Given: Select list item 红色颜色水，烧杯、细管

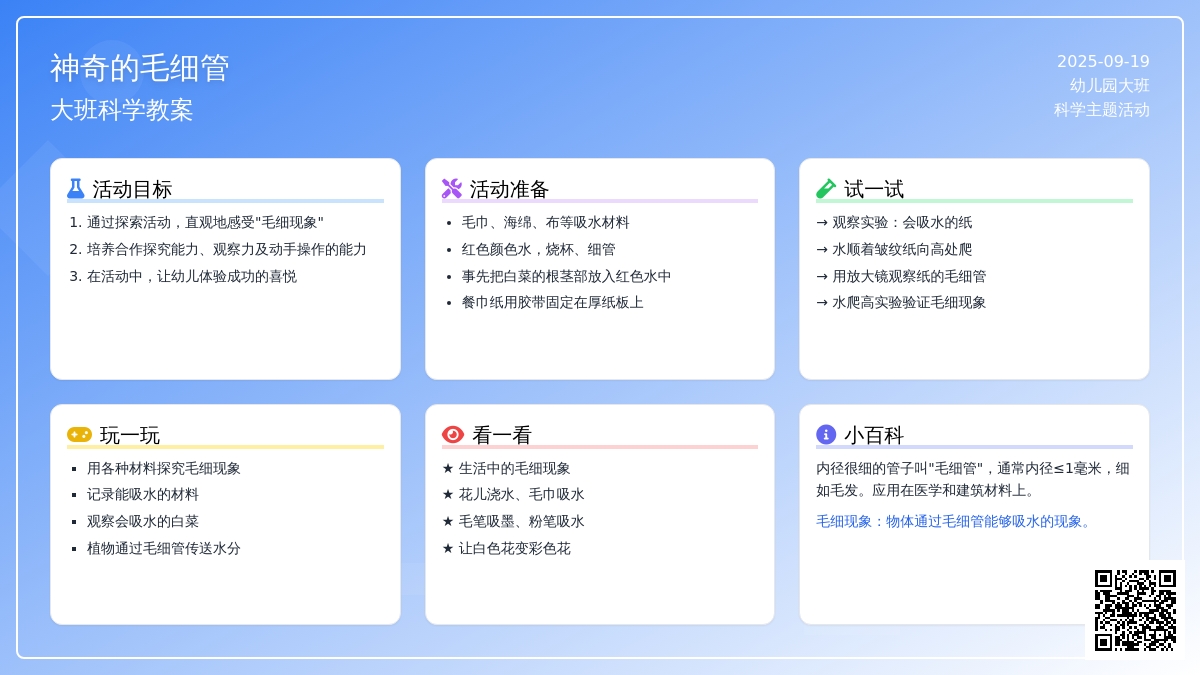Looking at the screenshot, I should 538,249.
